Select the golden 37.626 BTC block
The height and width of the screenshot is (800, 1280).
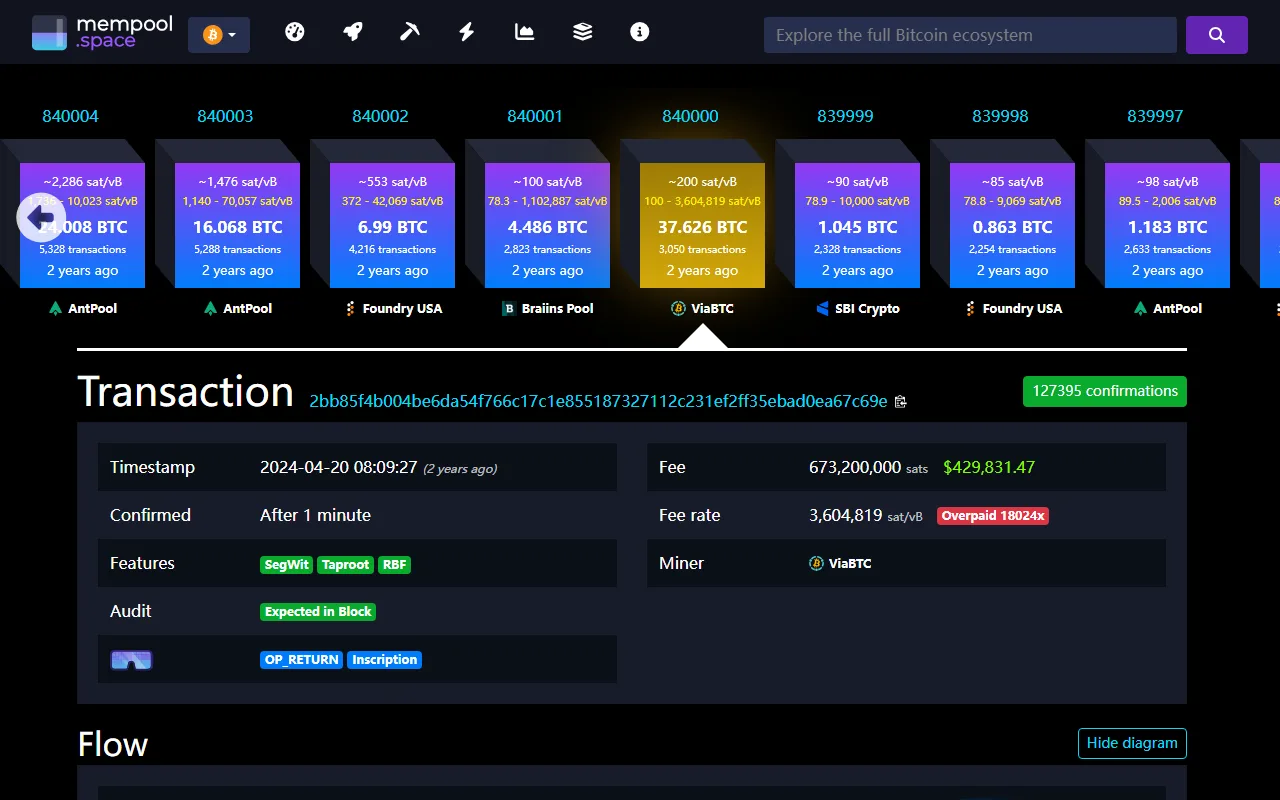(702, 225)
